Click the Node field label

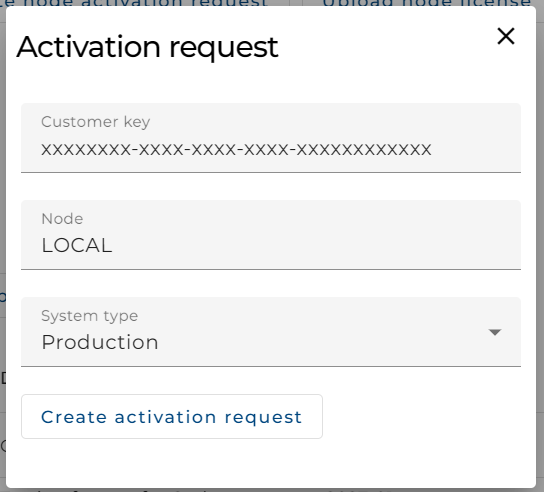click(62, 219)
